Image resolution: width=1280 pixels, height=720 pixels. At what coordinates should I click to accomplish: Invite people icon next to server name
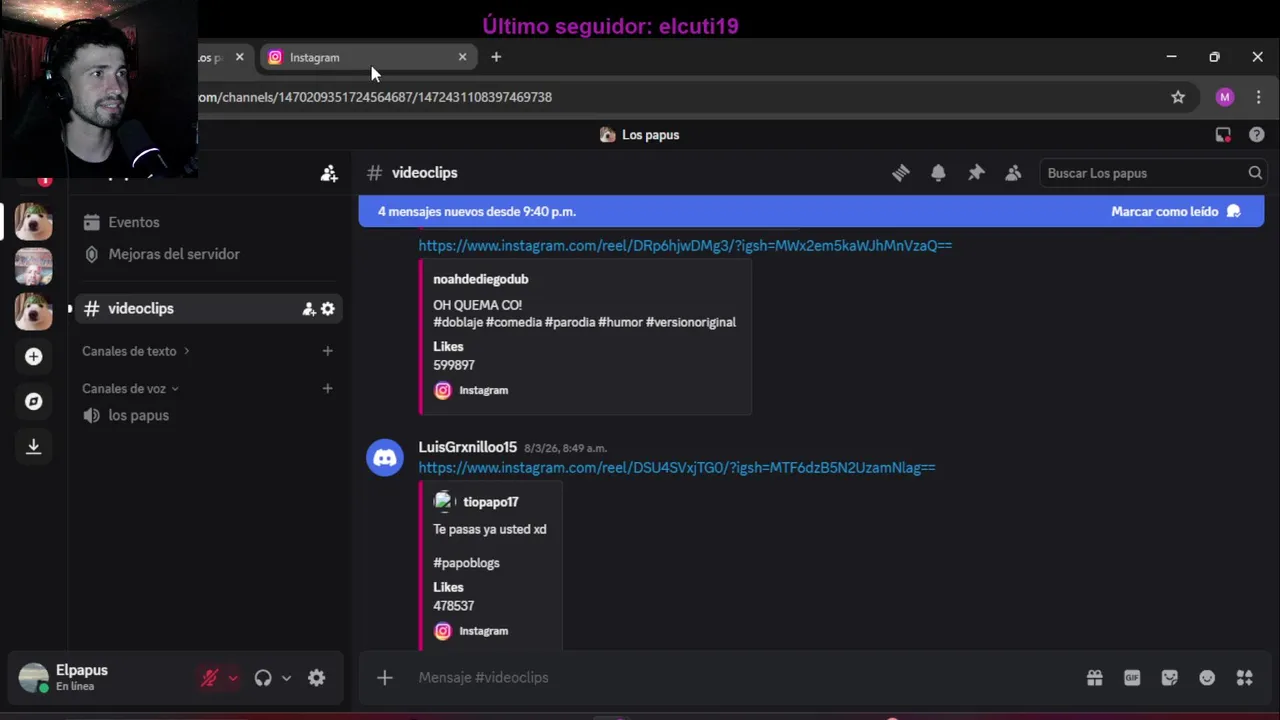pos(328,173)
